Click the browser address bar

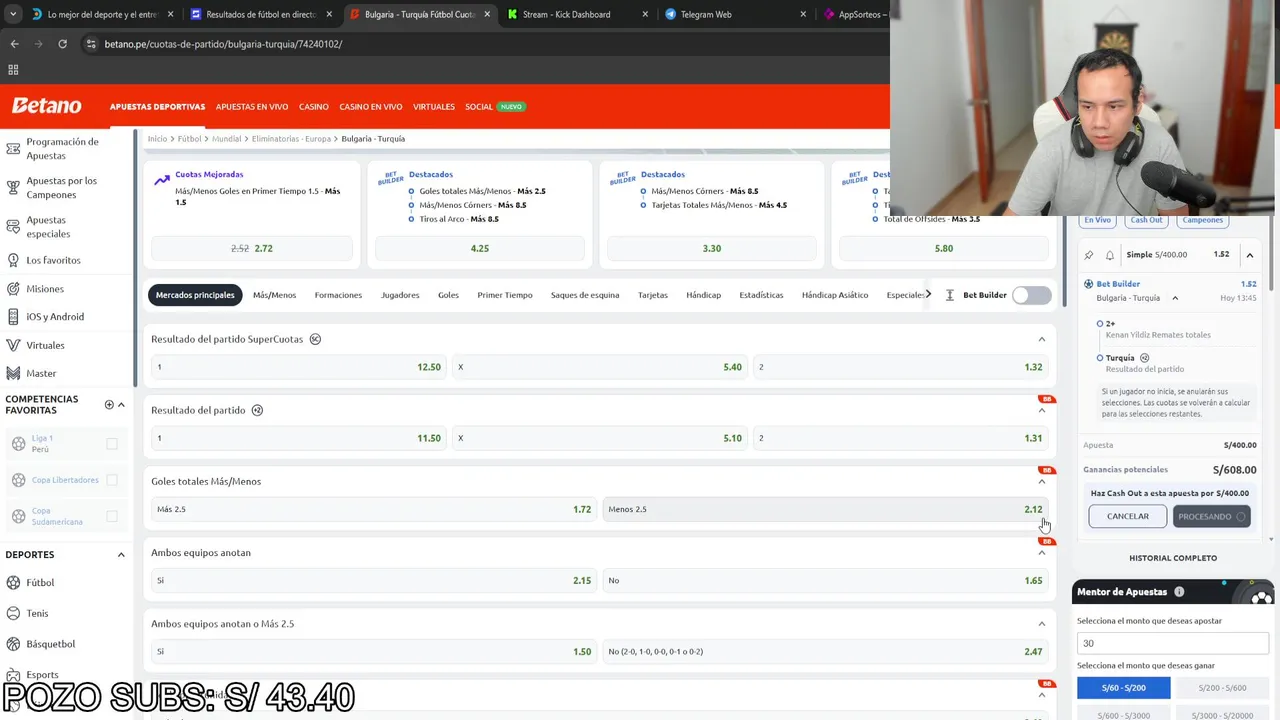point(480,44)
